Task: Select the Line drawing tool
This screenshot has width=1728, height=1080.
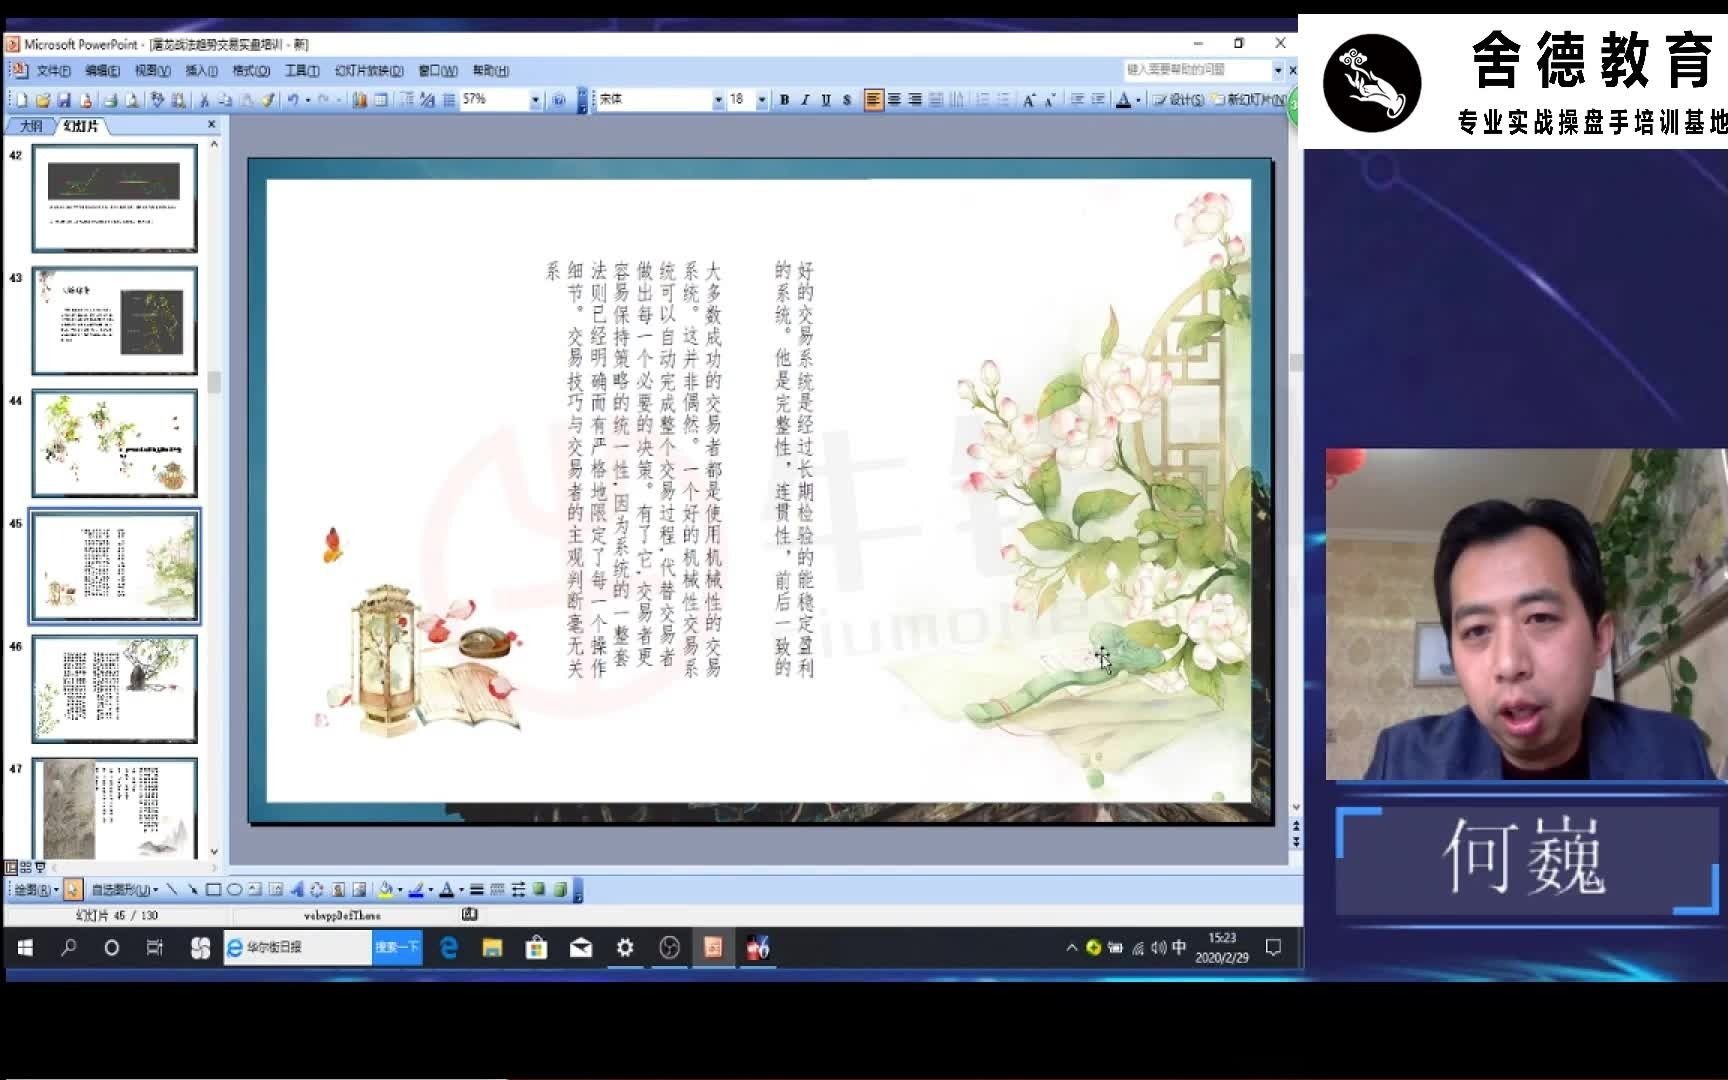Action: click(172, 890)
